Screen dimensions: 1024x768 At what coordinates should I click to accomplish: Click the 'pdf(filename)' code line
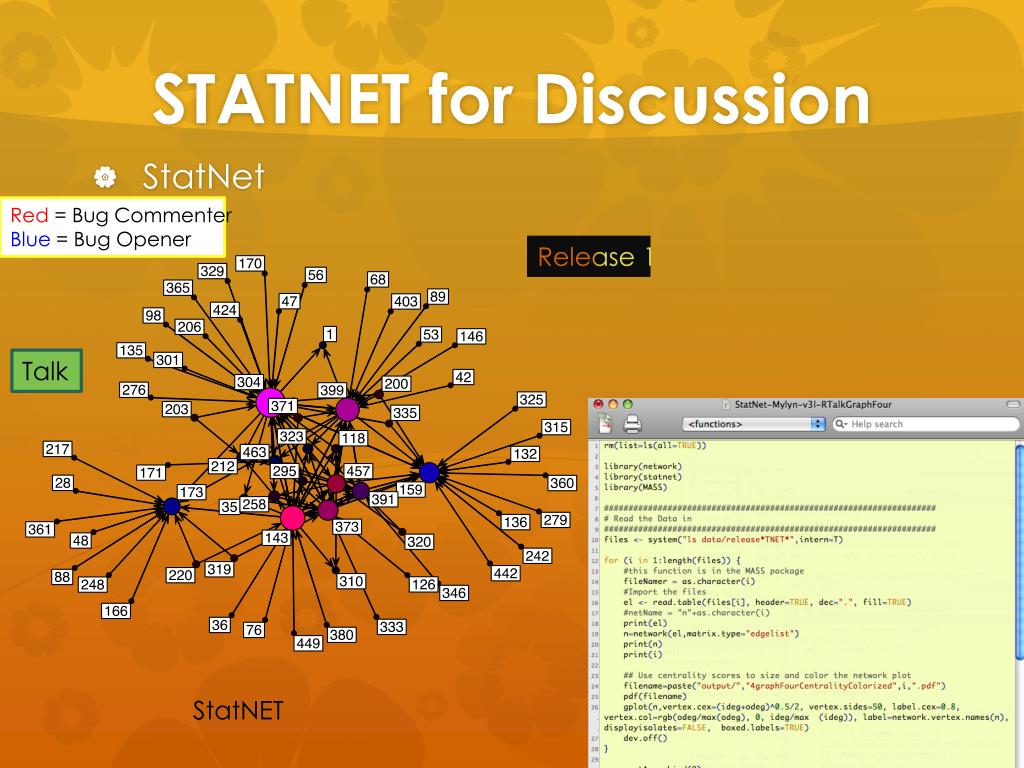pos(655,696)
